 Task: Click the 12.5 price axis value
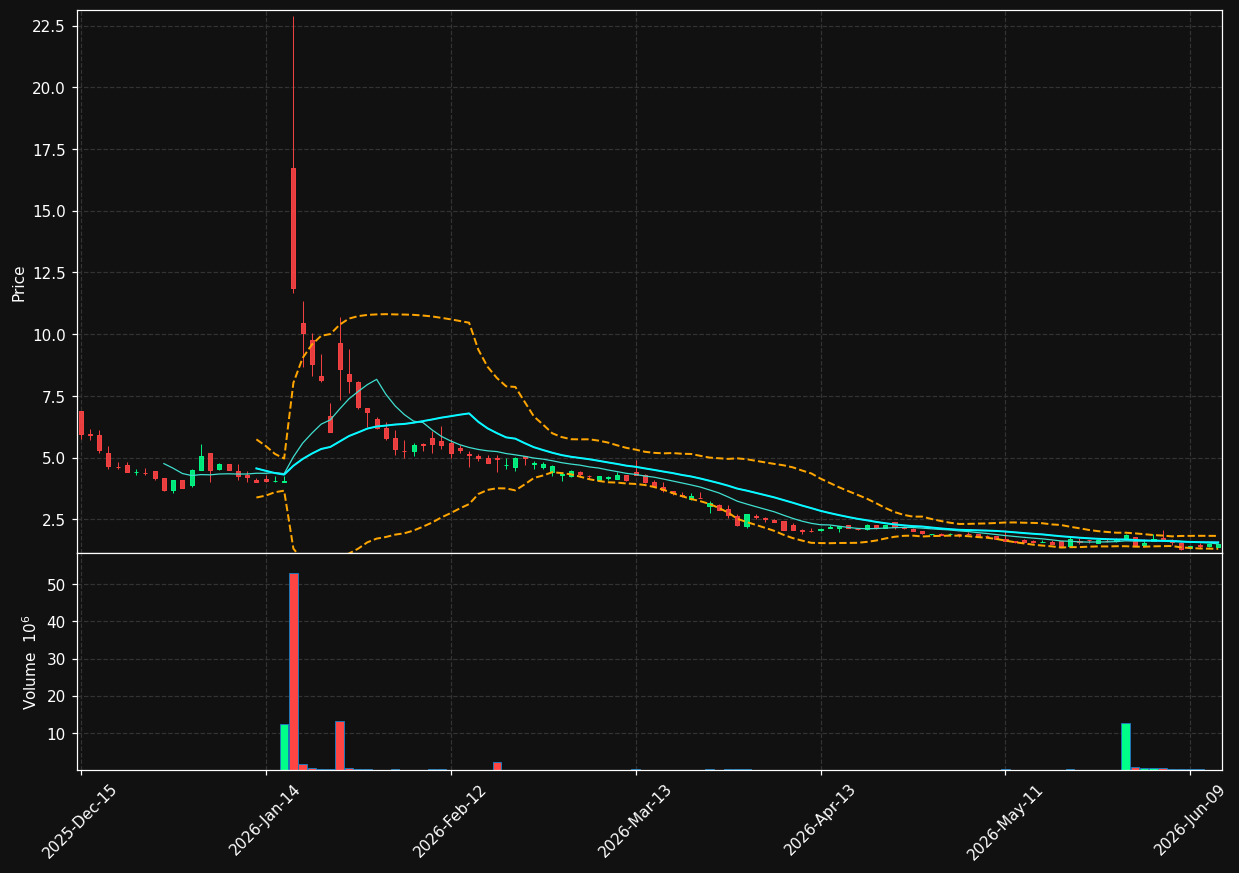49,273
